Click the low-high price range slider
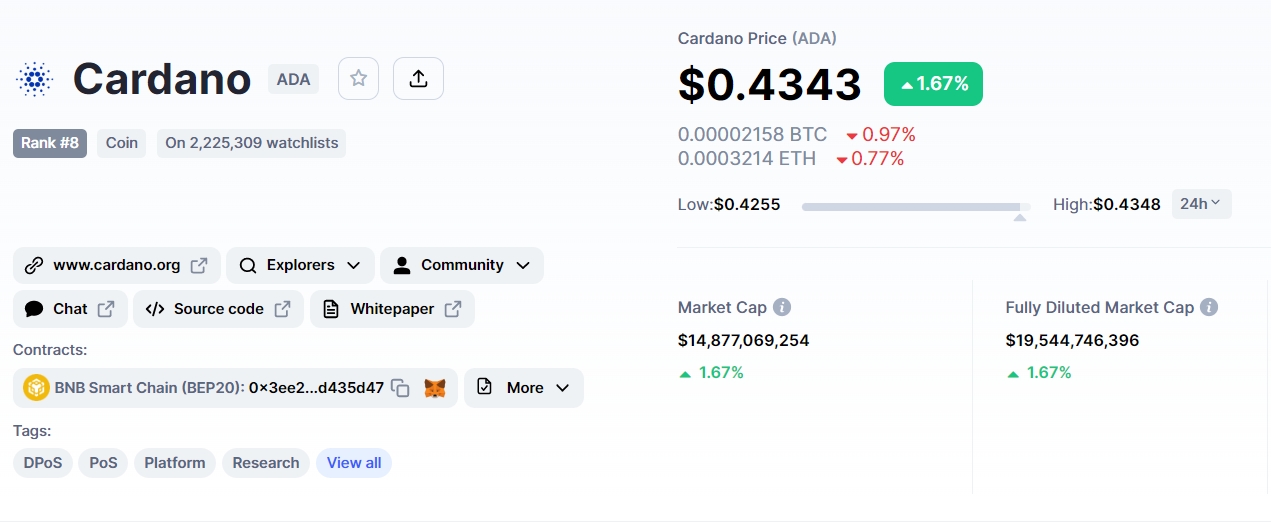The image size is (1271, 525). coord(915,207)
